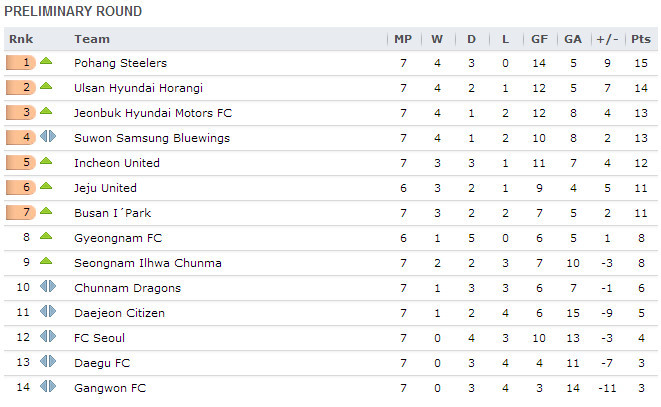The width and height of the screenshot is (661, 407).
Task: Click the no-change arrows icon for Suwon Samsung Bluewings
Action: pos(48,137)
